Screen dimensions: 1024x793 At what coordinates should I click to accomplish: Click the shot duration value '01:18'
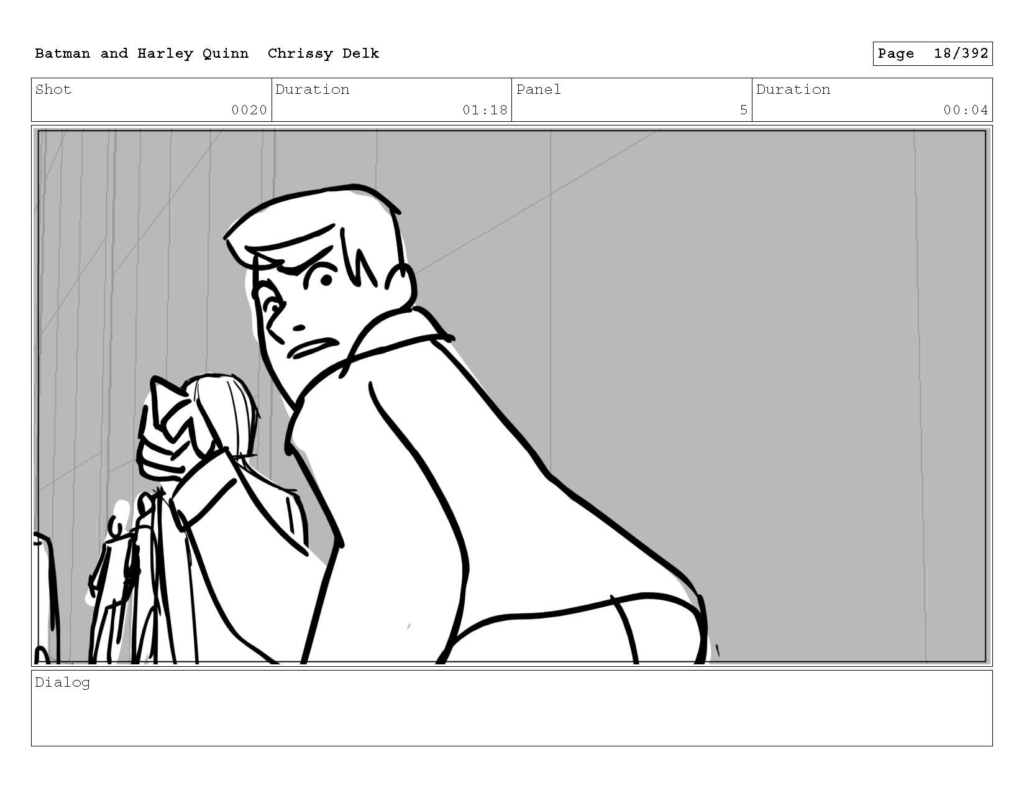[x=485, y=110]
